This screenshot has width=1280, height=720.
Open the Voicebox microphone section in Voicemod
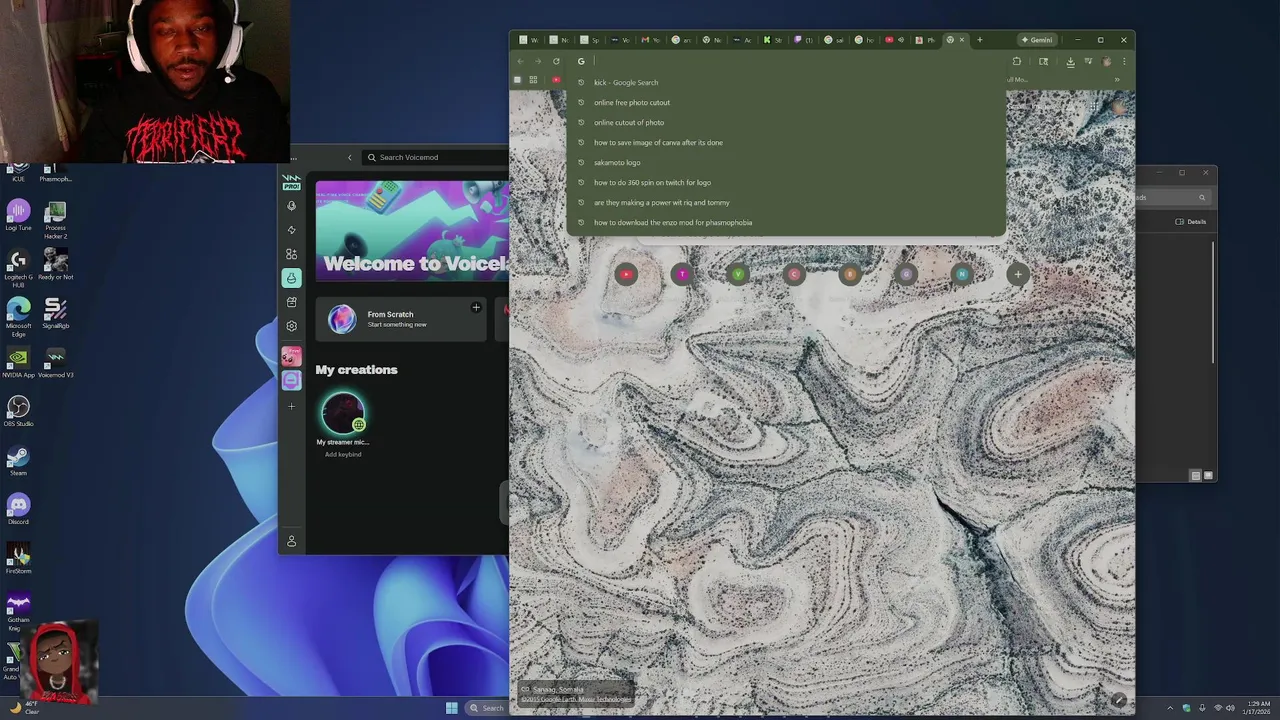click(291, 206)
